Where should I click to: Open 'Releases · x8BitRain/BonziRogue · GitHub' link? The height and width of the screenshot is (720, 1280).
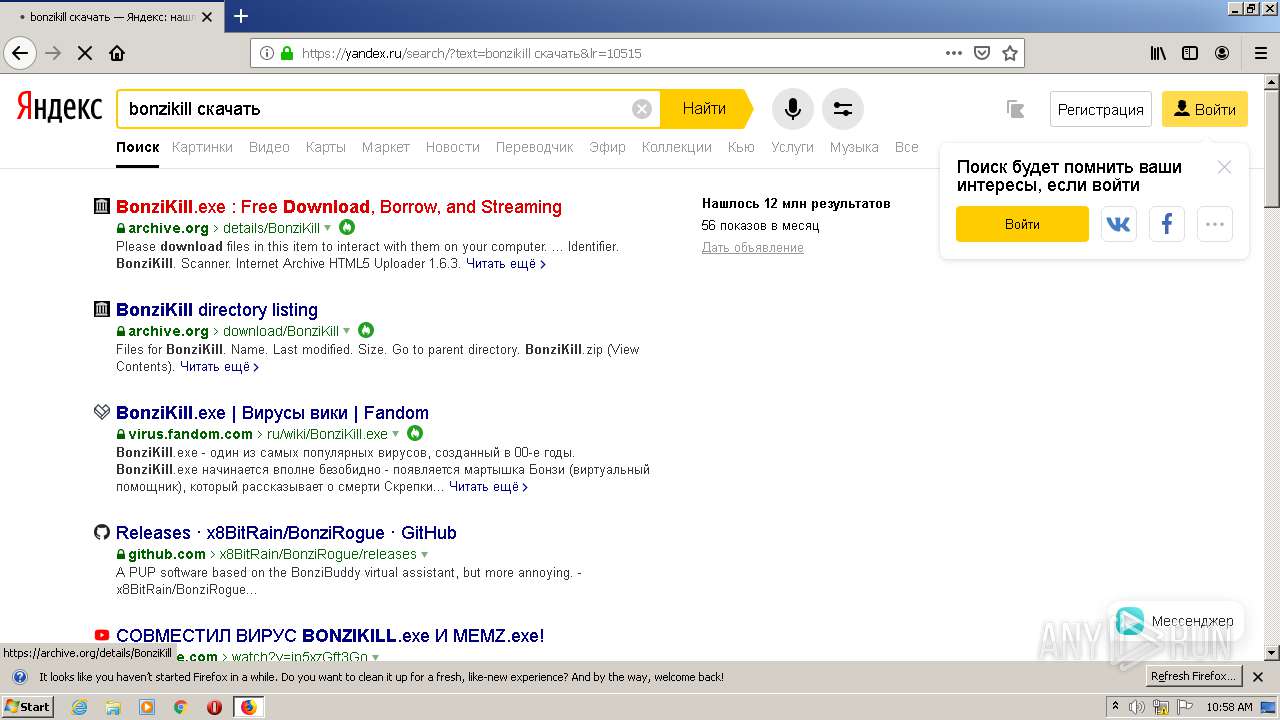pyautogui.click(x=286, y=533)
